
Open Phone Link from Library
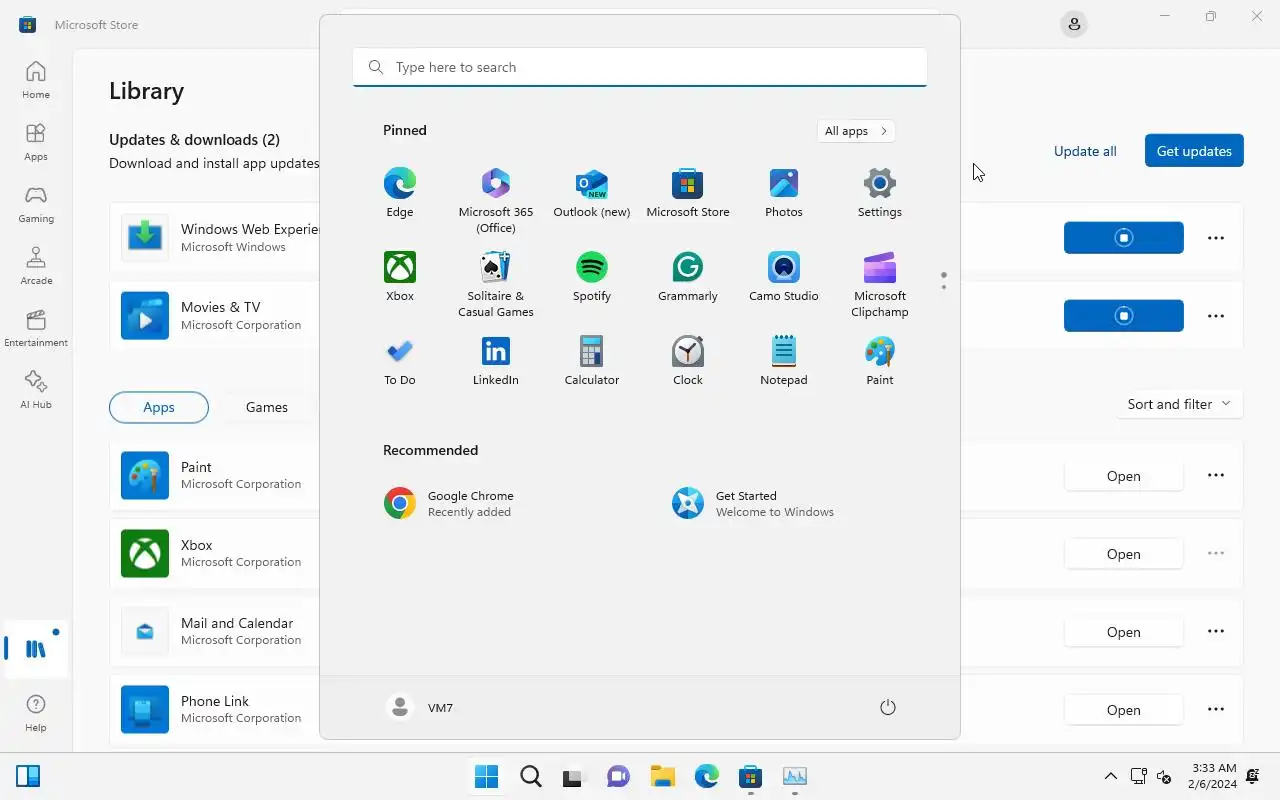[x=1124, y=710]
